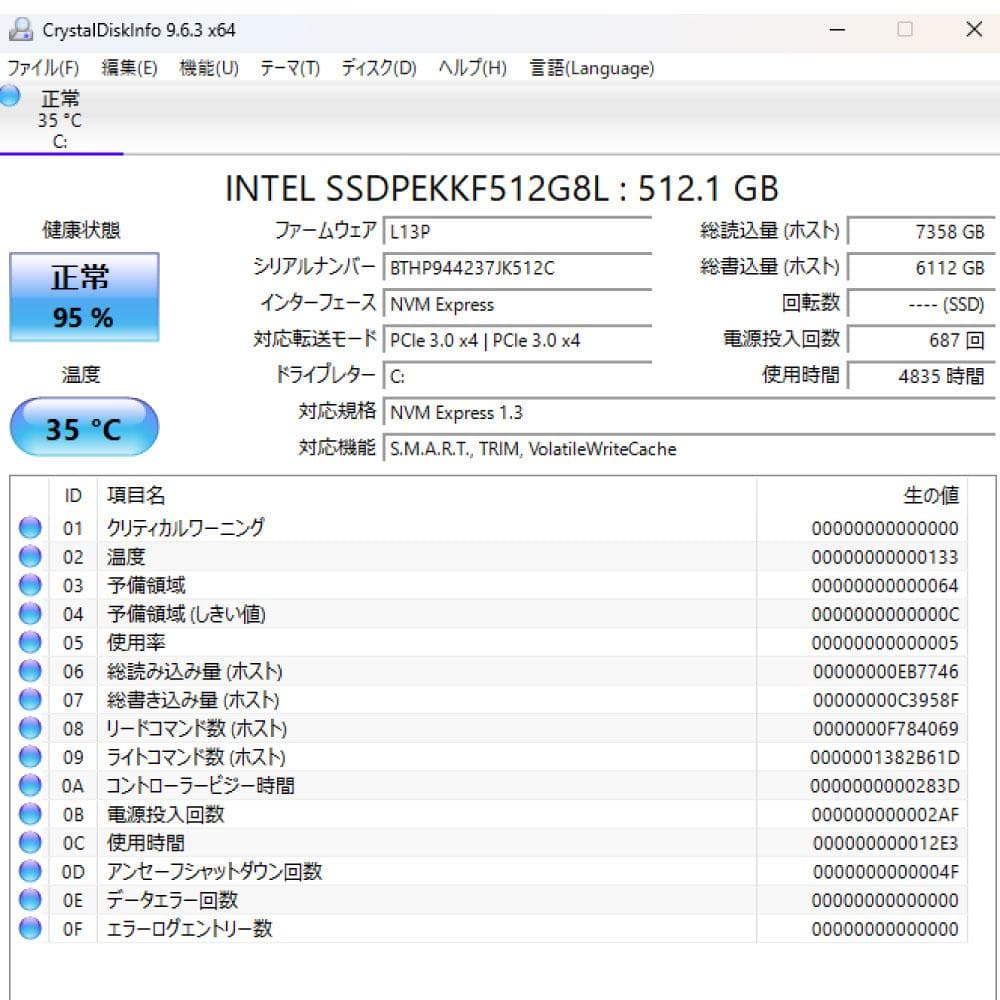Click blue dot beside エラーログエントリー数
This screenshot has height=1000, width=1000.
coord(30,929)
